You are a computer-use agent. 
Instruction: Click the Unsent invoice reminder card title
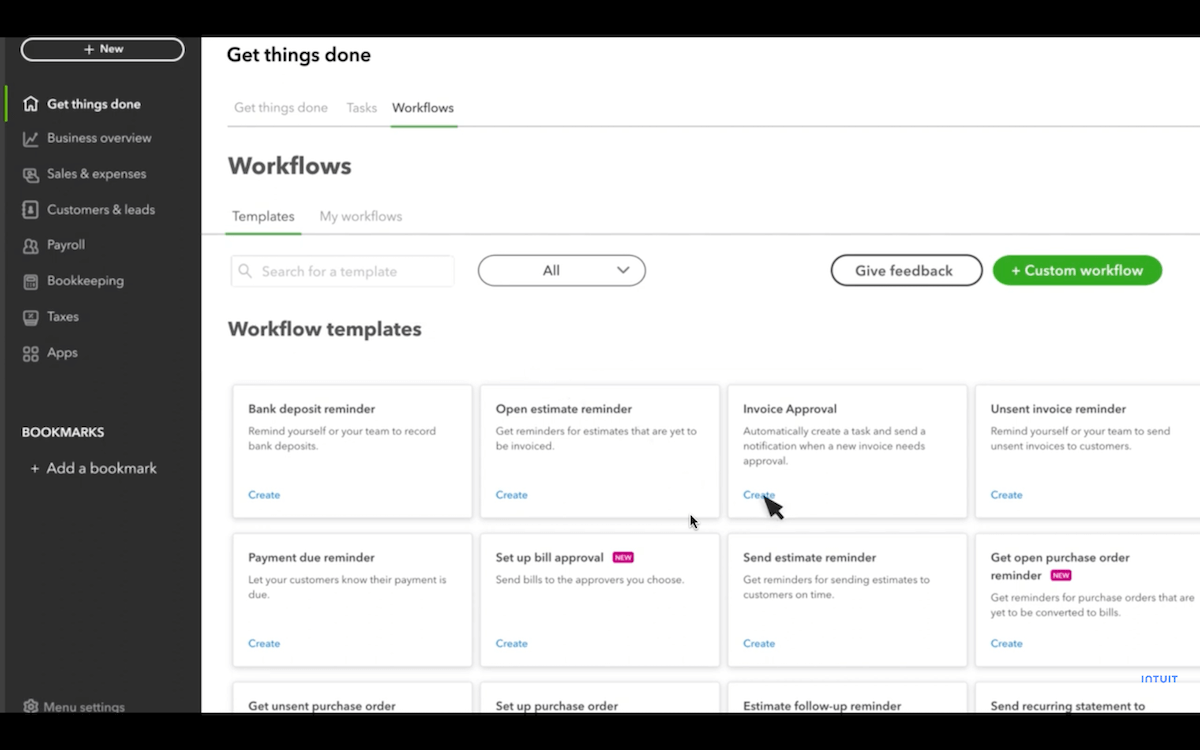1058,409
